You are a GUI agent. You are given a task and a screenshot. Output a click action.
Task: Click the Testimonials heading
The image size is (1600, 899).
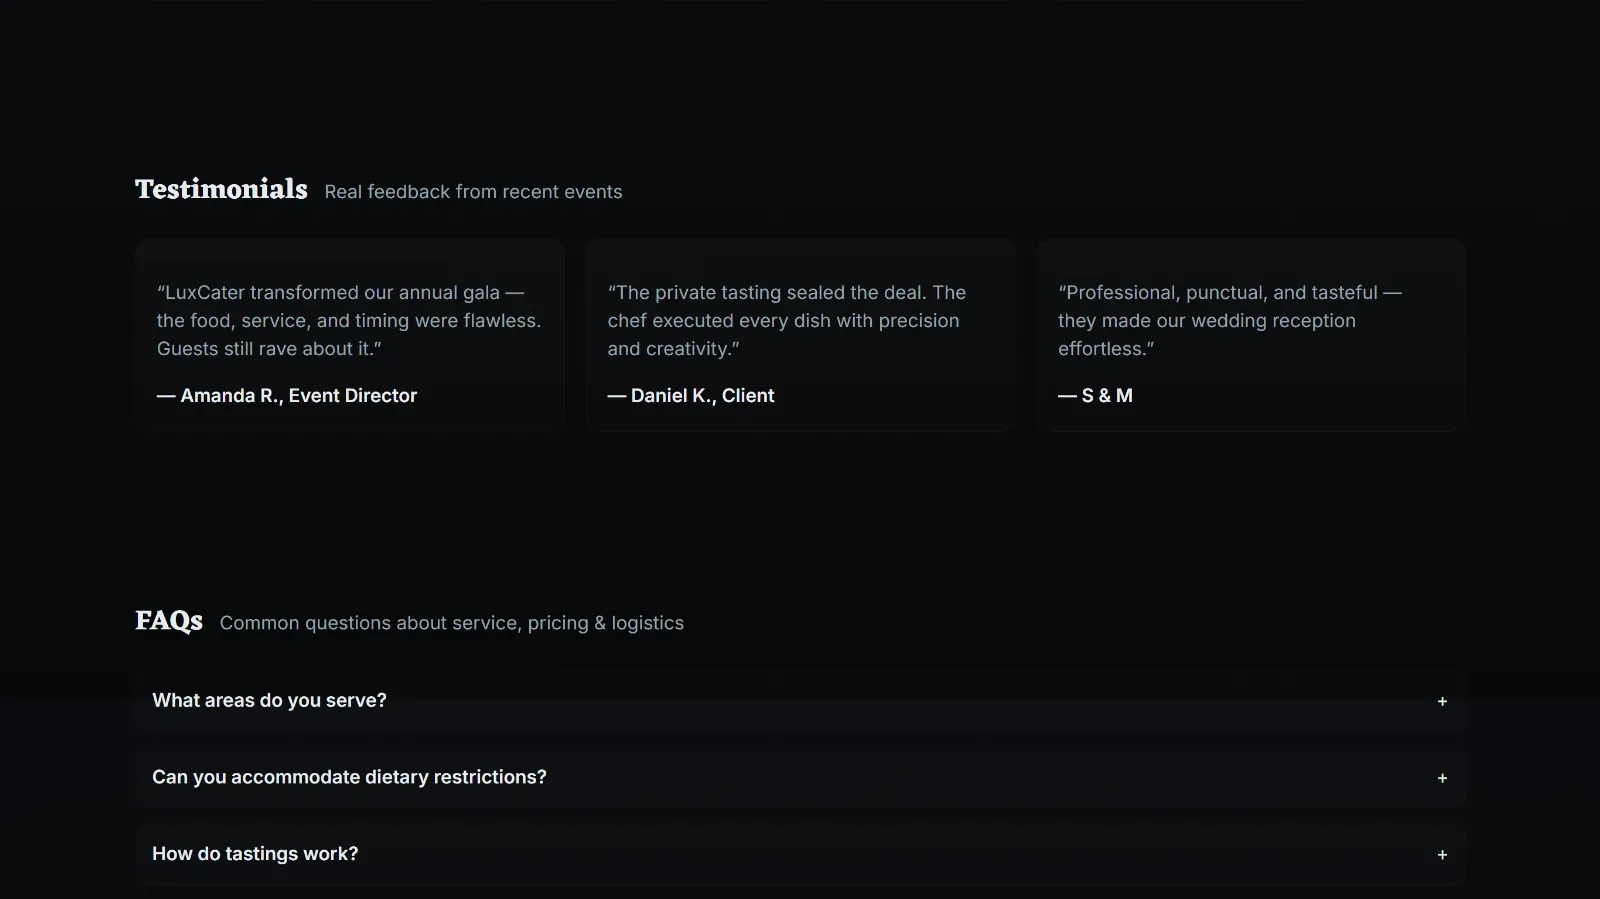point(221,189)
